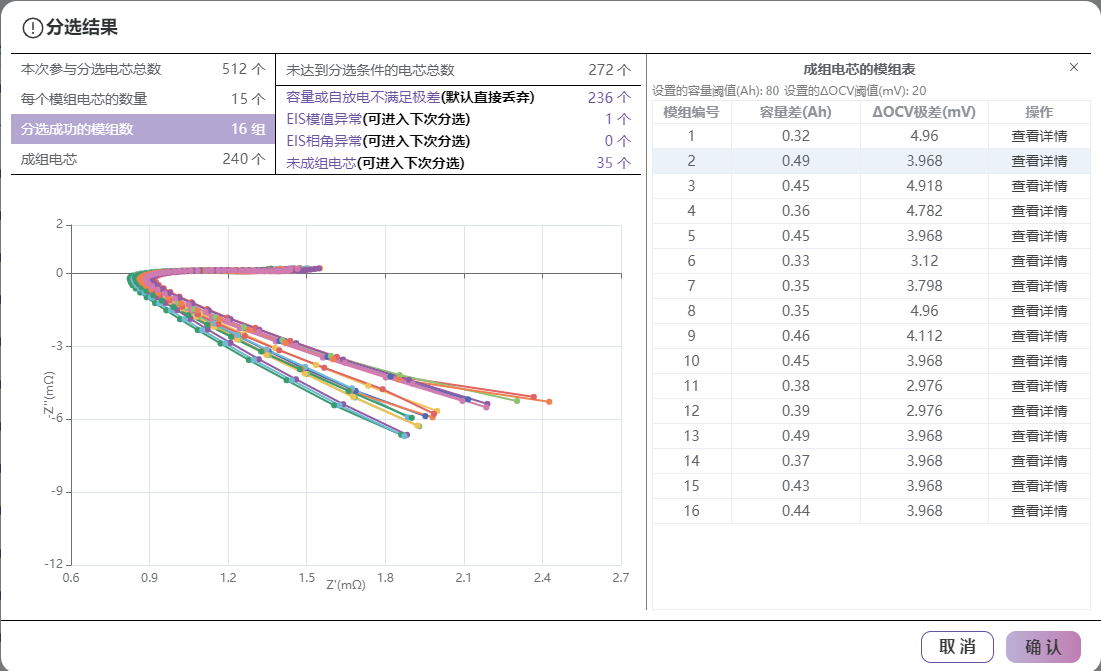
Task: Open 查看详情 for module 2
Action: click(x=1038, y=161)
